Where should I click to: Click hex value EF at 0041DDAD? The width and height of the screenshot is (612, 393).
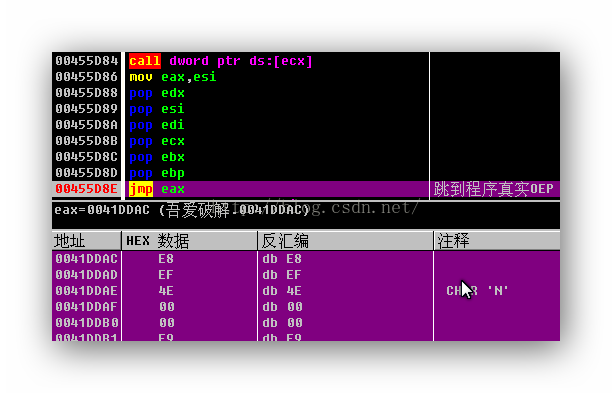pos(166,275)
